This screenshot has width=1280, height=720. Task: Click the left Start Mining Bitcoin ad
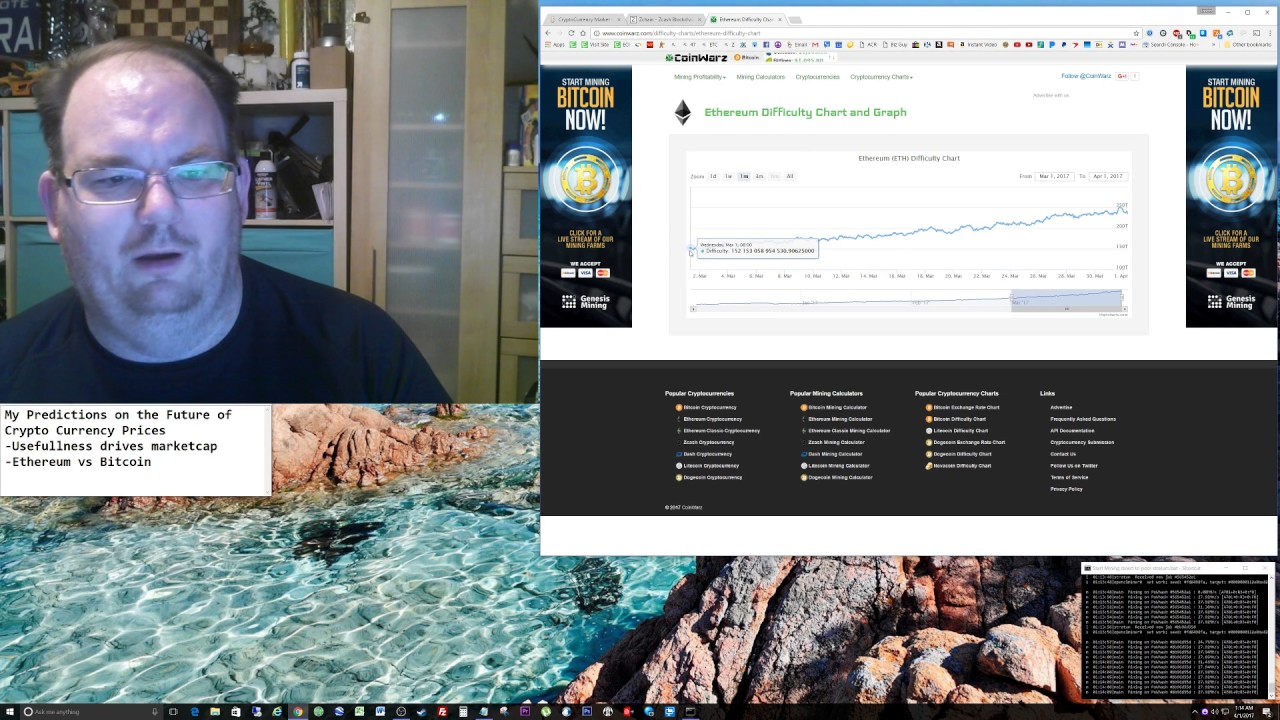click(x=586, y=197)
